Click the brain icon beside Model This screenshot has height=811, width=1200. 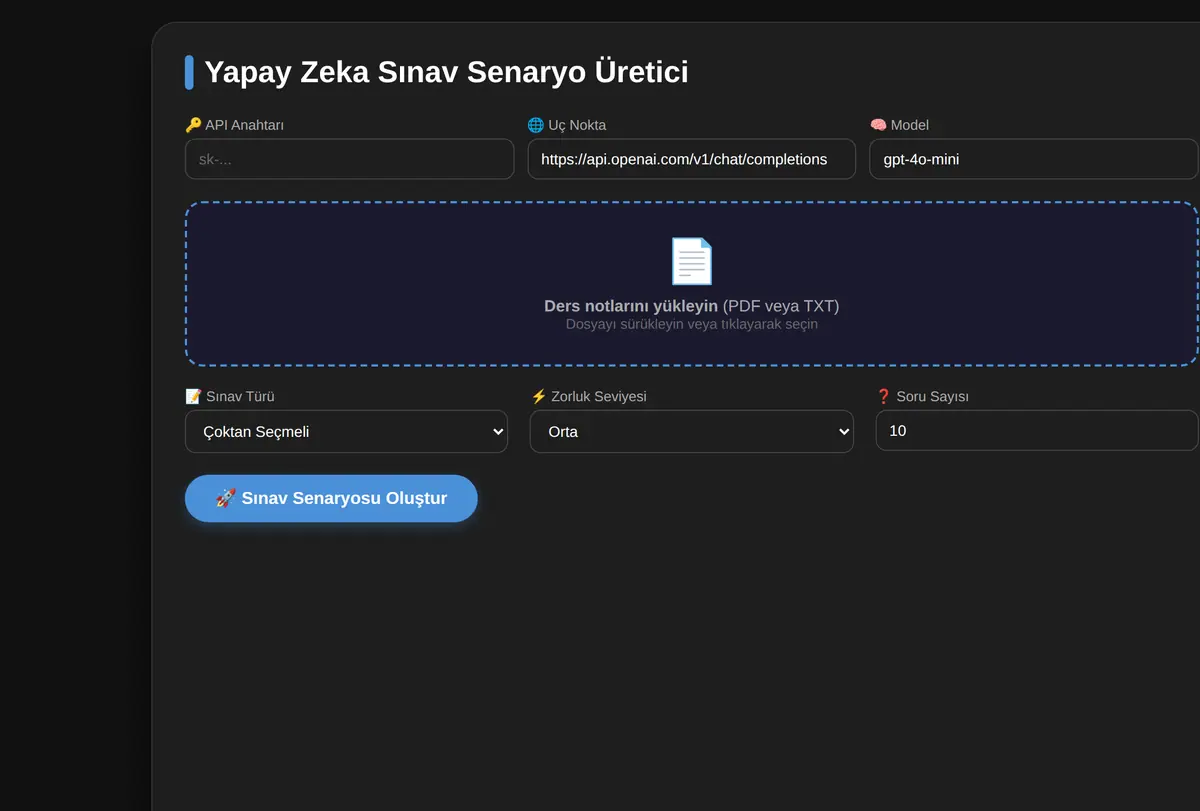pos(878,125)
